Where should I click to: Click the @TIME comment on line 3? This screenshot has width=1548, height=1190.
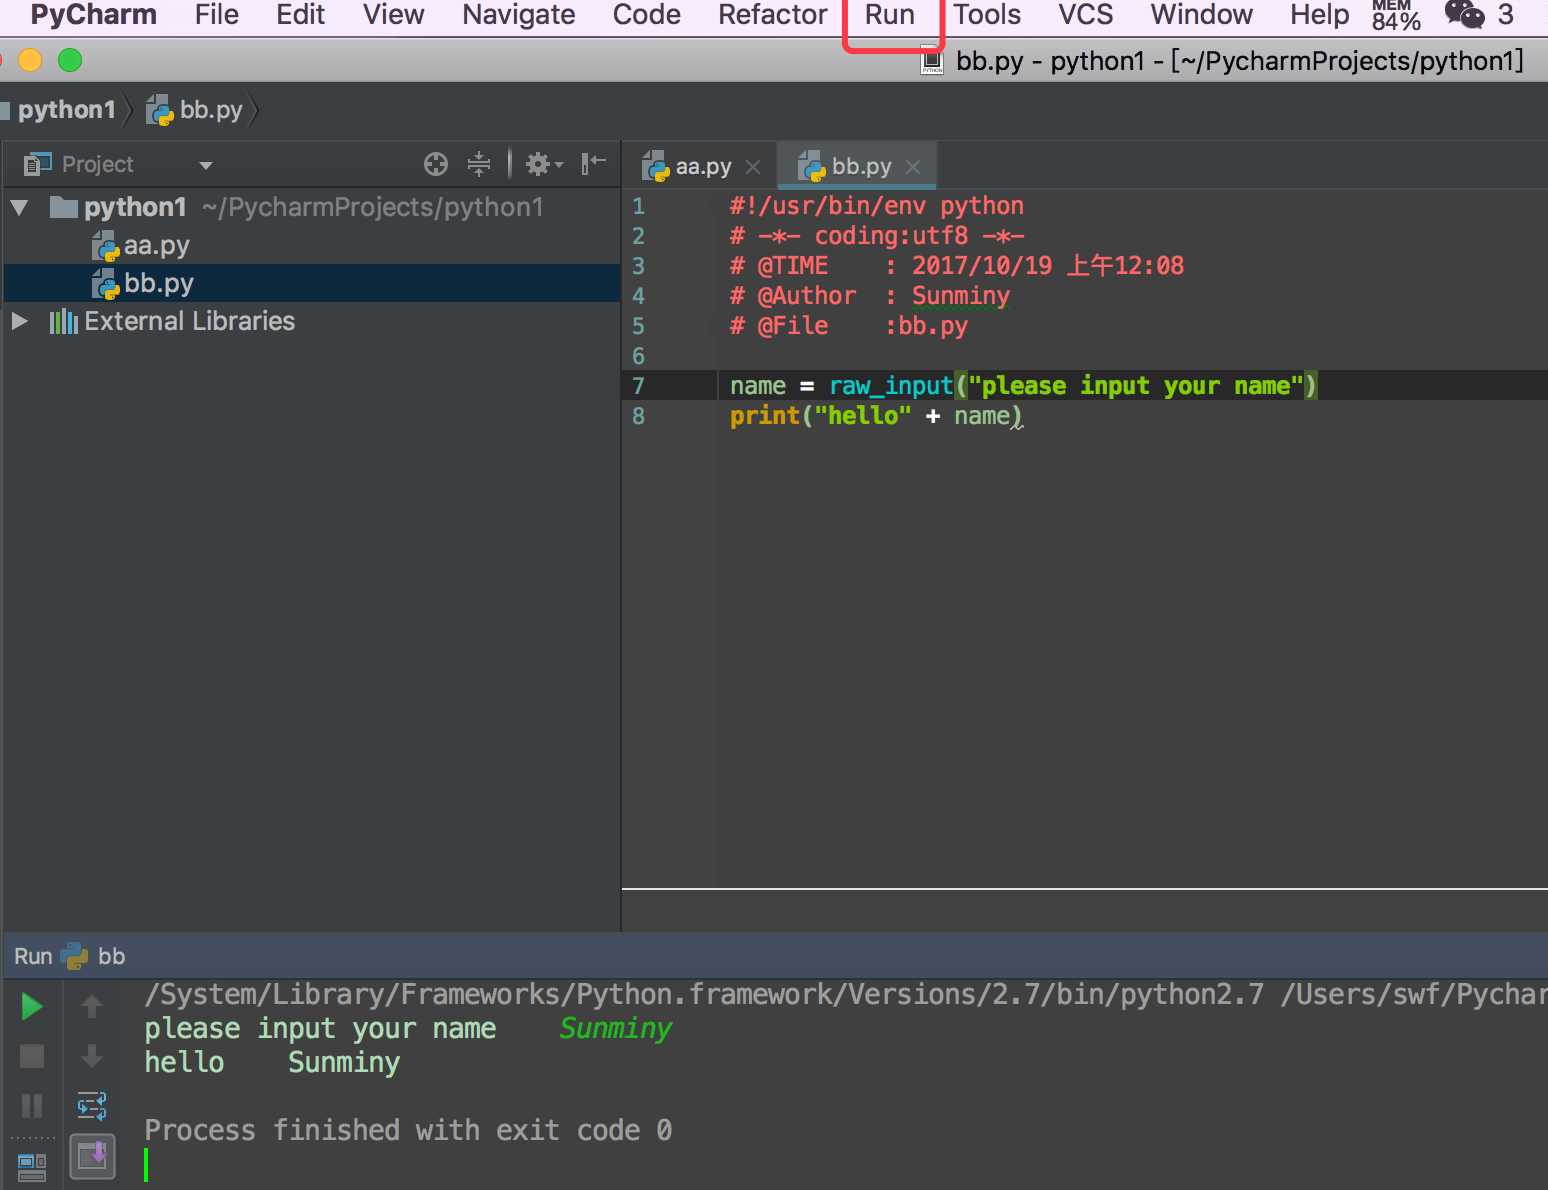point(956,266)
